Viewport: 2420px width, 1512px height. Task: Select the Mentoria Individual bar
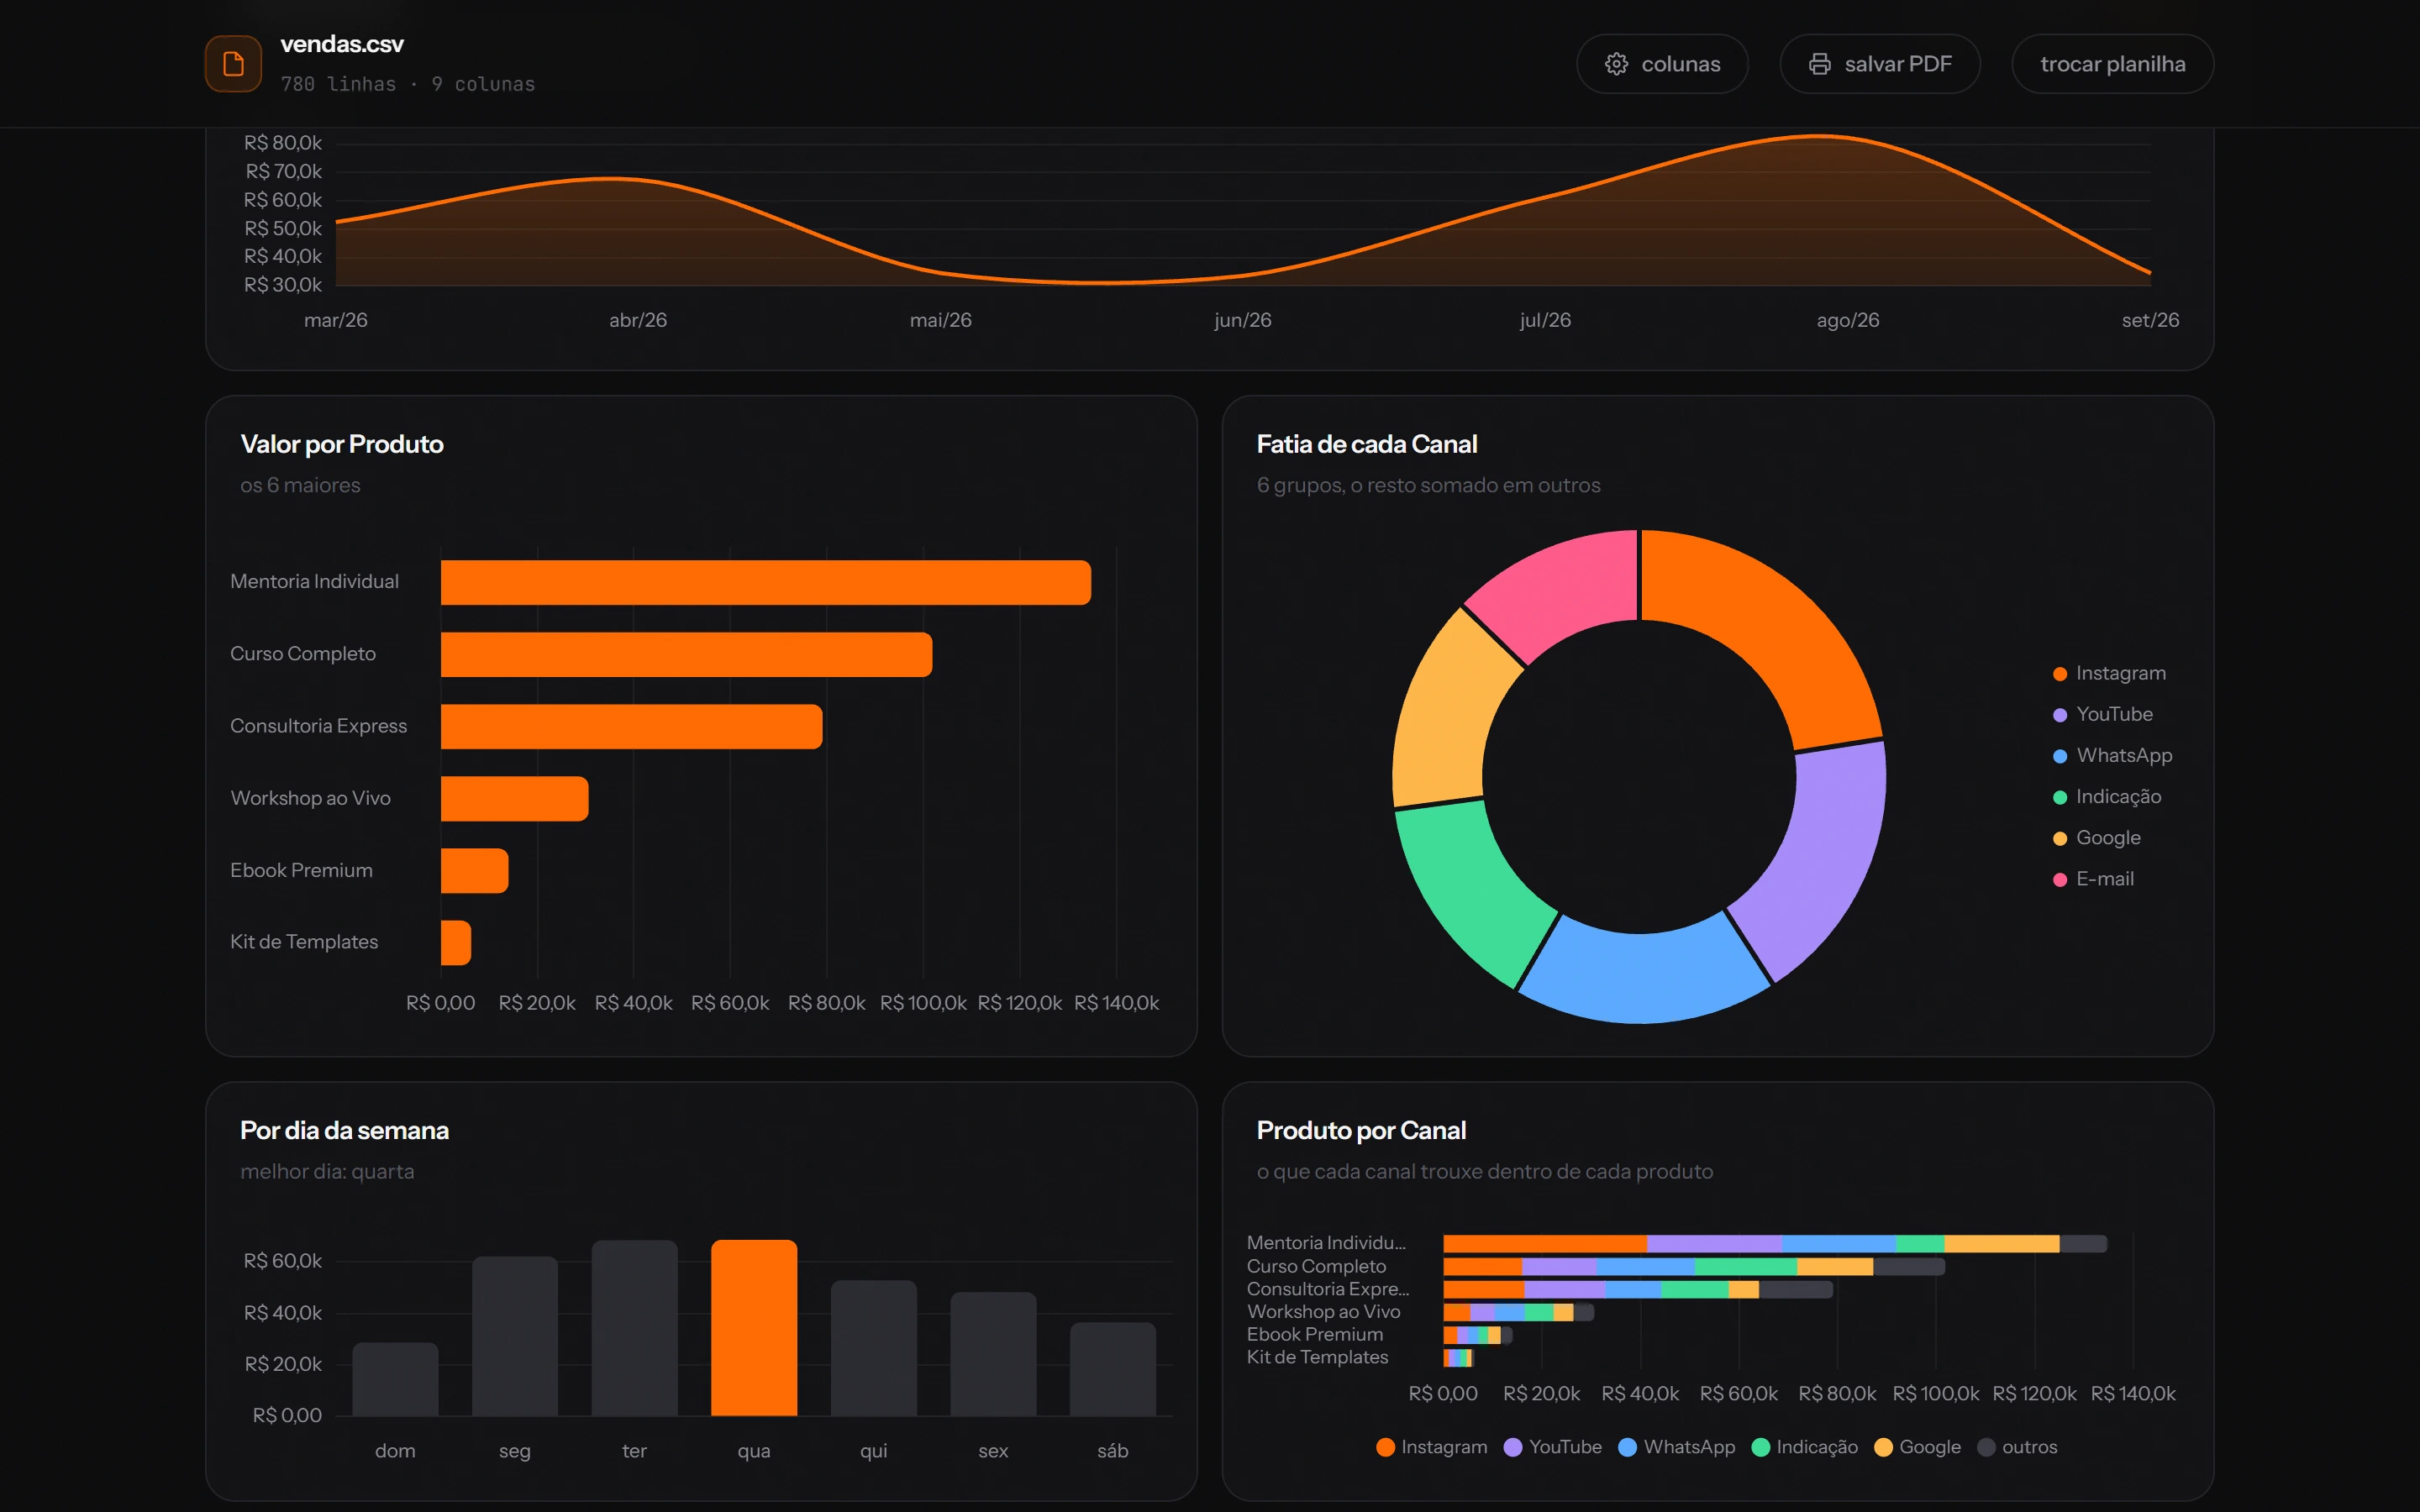[766, 582]
